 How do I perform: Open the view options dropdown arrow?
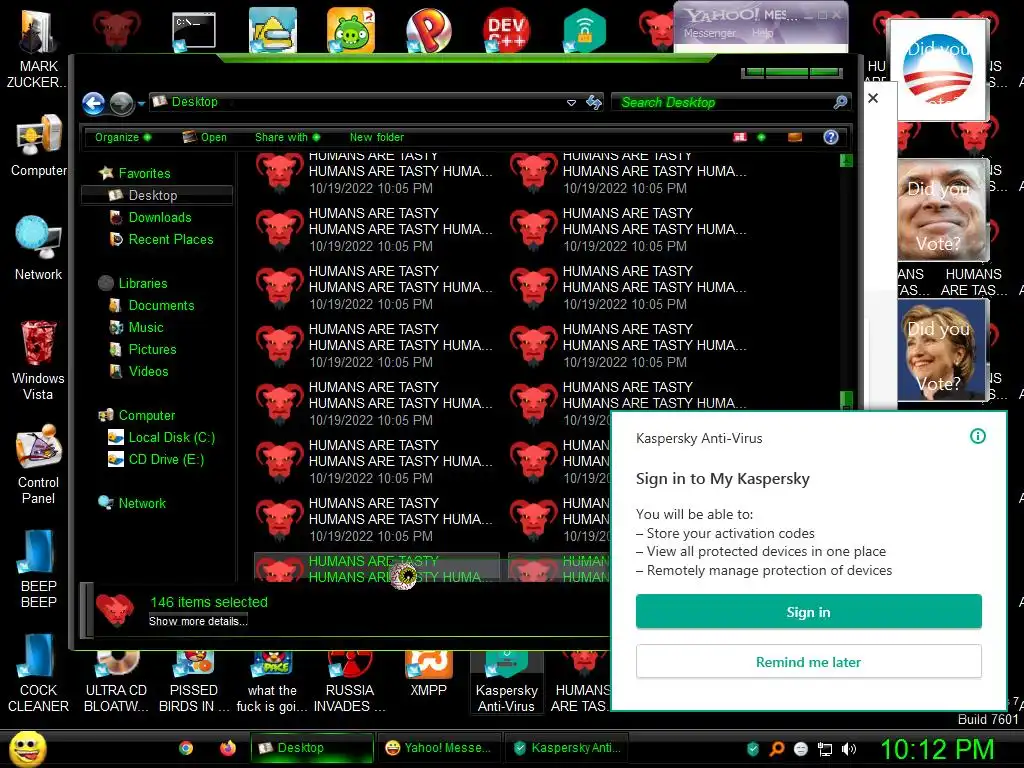pyautogui.click(x=761, y=137)
